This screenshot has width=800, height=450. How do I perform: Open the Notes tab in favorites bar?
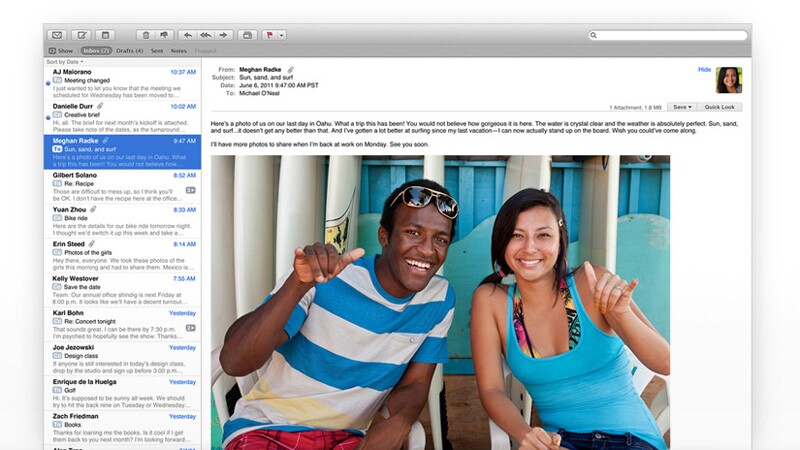[x=179, y=50]
